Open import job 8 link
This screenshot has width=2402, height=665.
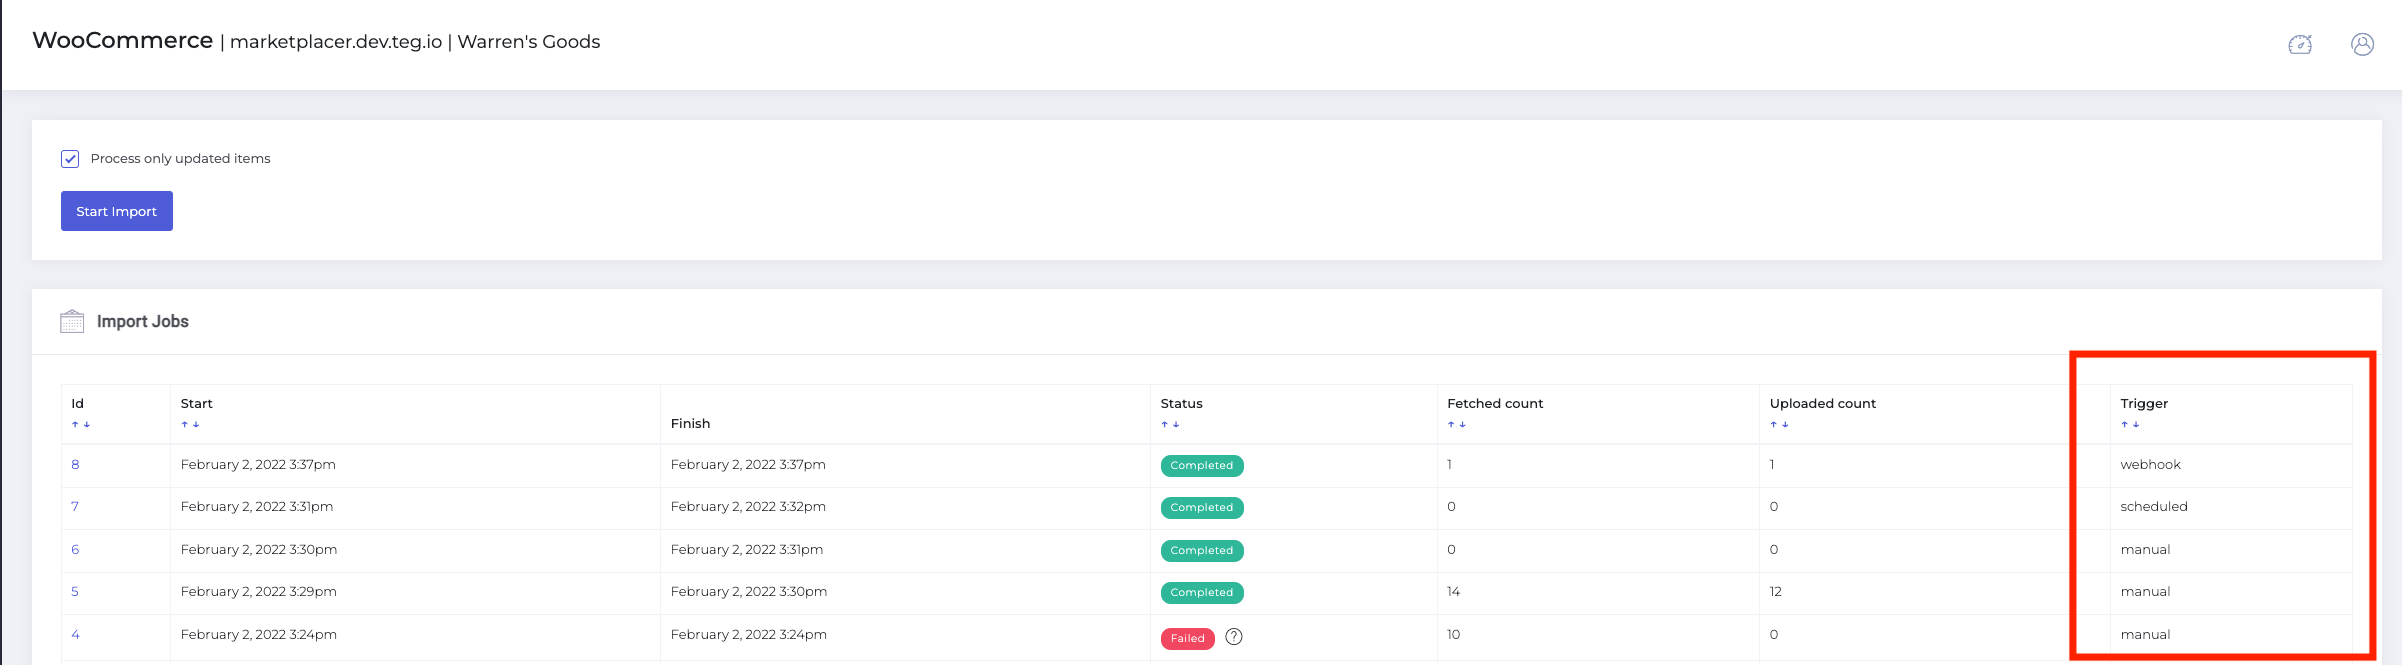tap(75, 465)
